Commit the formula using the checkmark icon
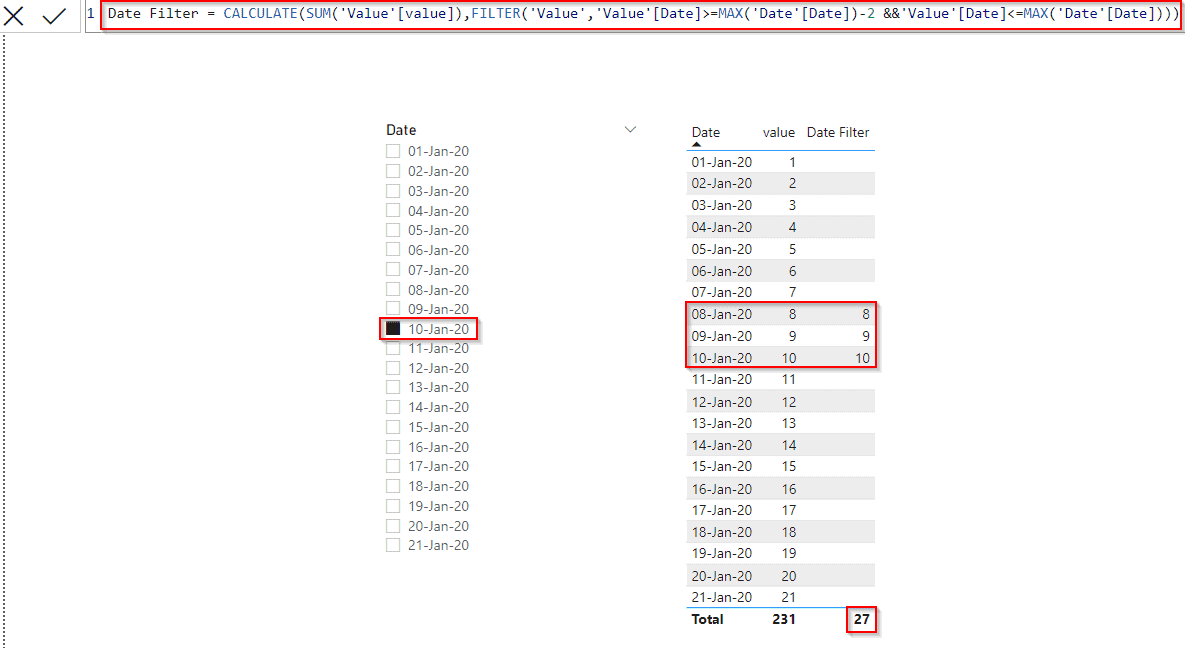Image resolution: width=1185 pixels, height=648 pixels. 54,16
